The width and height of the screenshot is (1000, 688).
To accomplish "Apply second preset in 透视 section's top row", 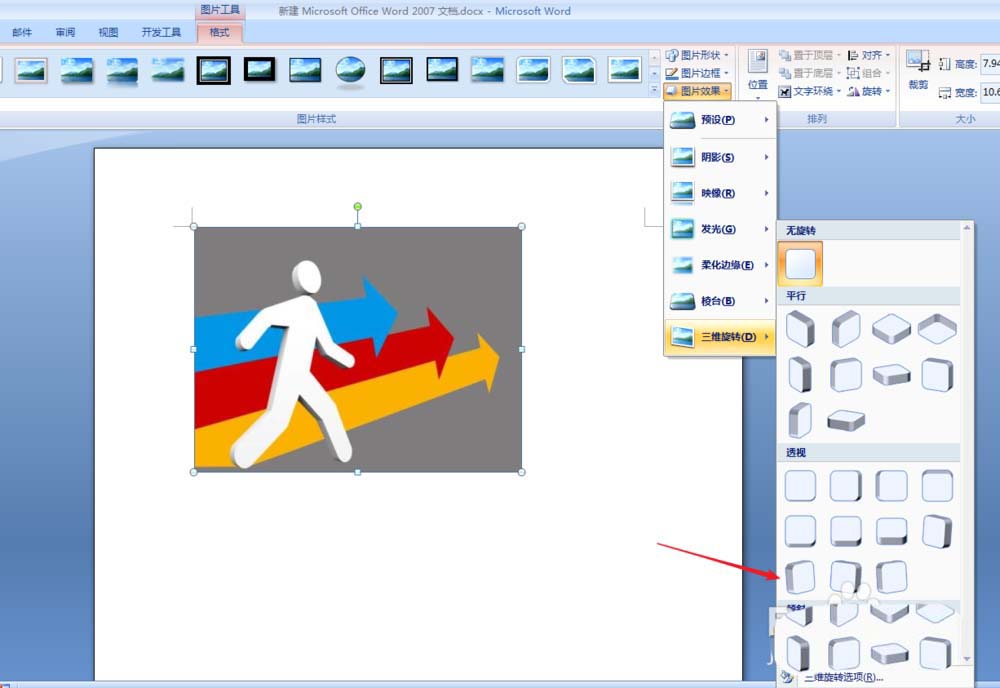I will (x=846, y=486).
